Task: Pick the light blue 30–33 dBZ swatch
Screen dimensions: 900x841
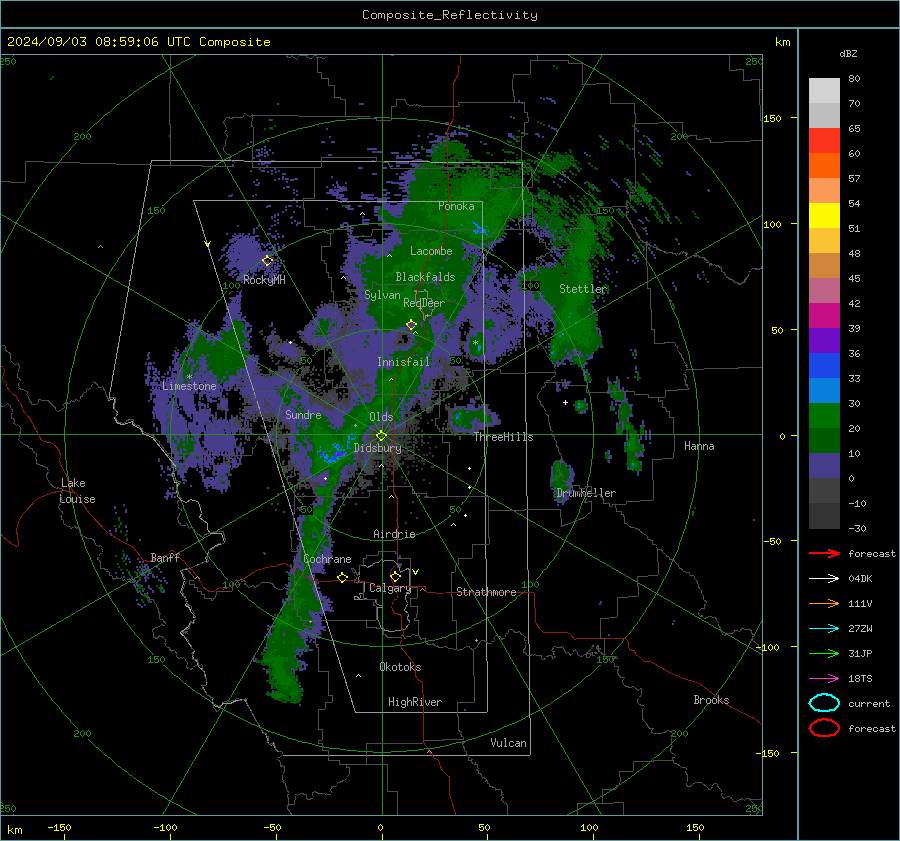Action: click(x=824, y=390)
